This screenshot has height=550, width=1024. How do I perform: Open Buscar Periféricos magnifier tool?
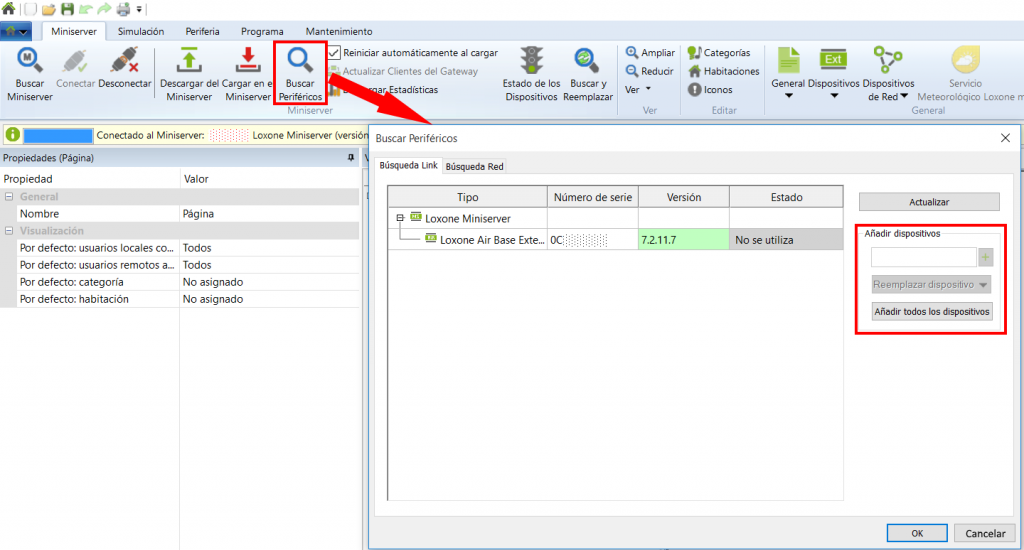point(301,62)
